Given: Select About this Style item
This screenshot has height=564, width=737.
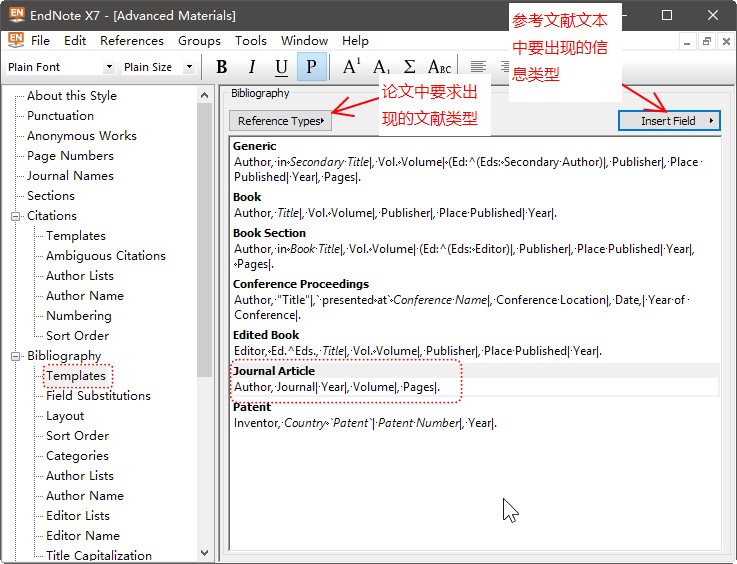Looking at the screenshot, I should click(x=72, y=96).
